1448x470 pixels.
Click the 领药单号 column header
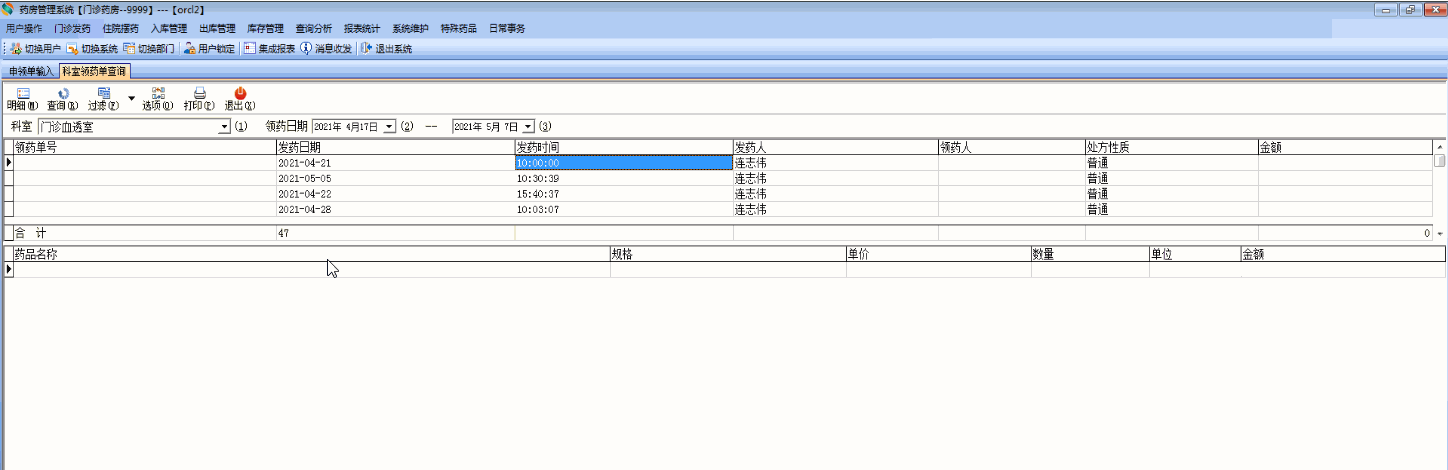pyautogui.click(x=145, y=147)
